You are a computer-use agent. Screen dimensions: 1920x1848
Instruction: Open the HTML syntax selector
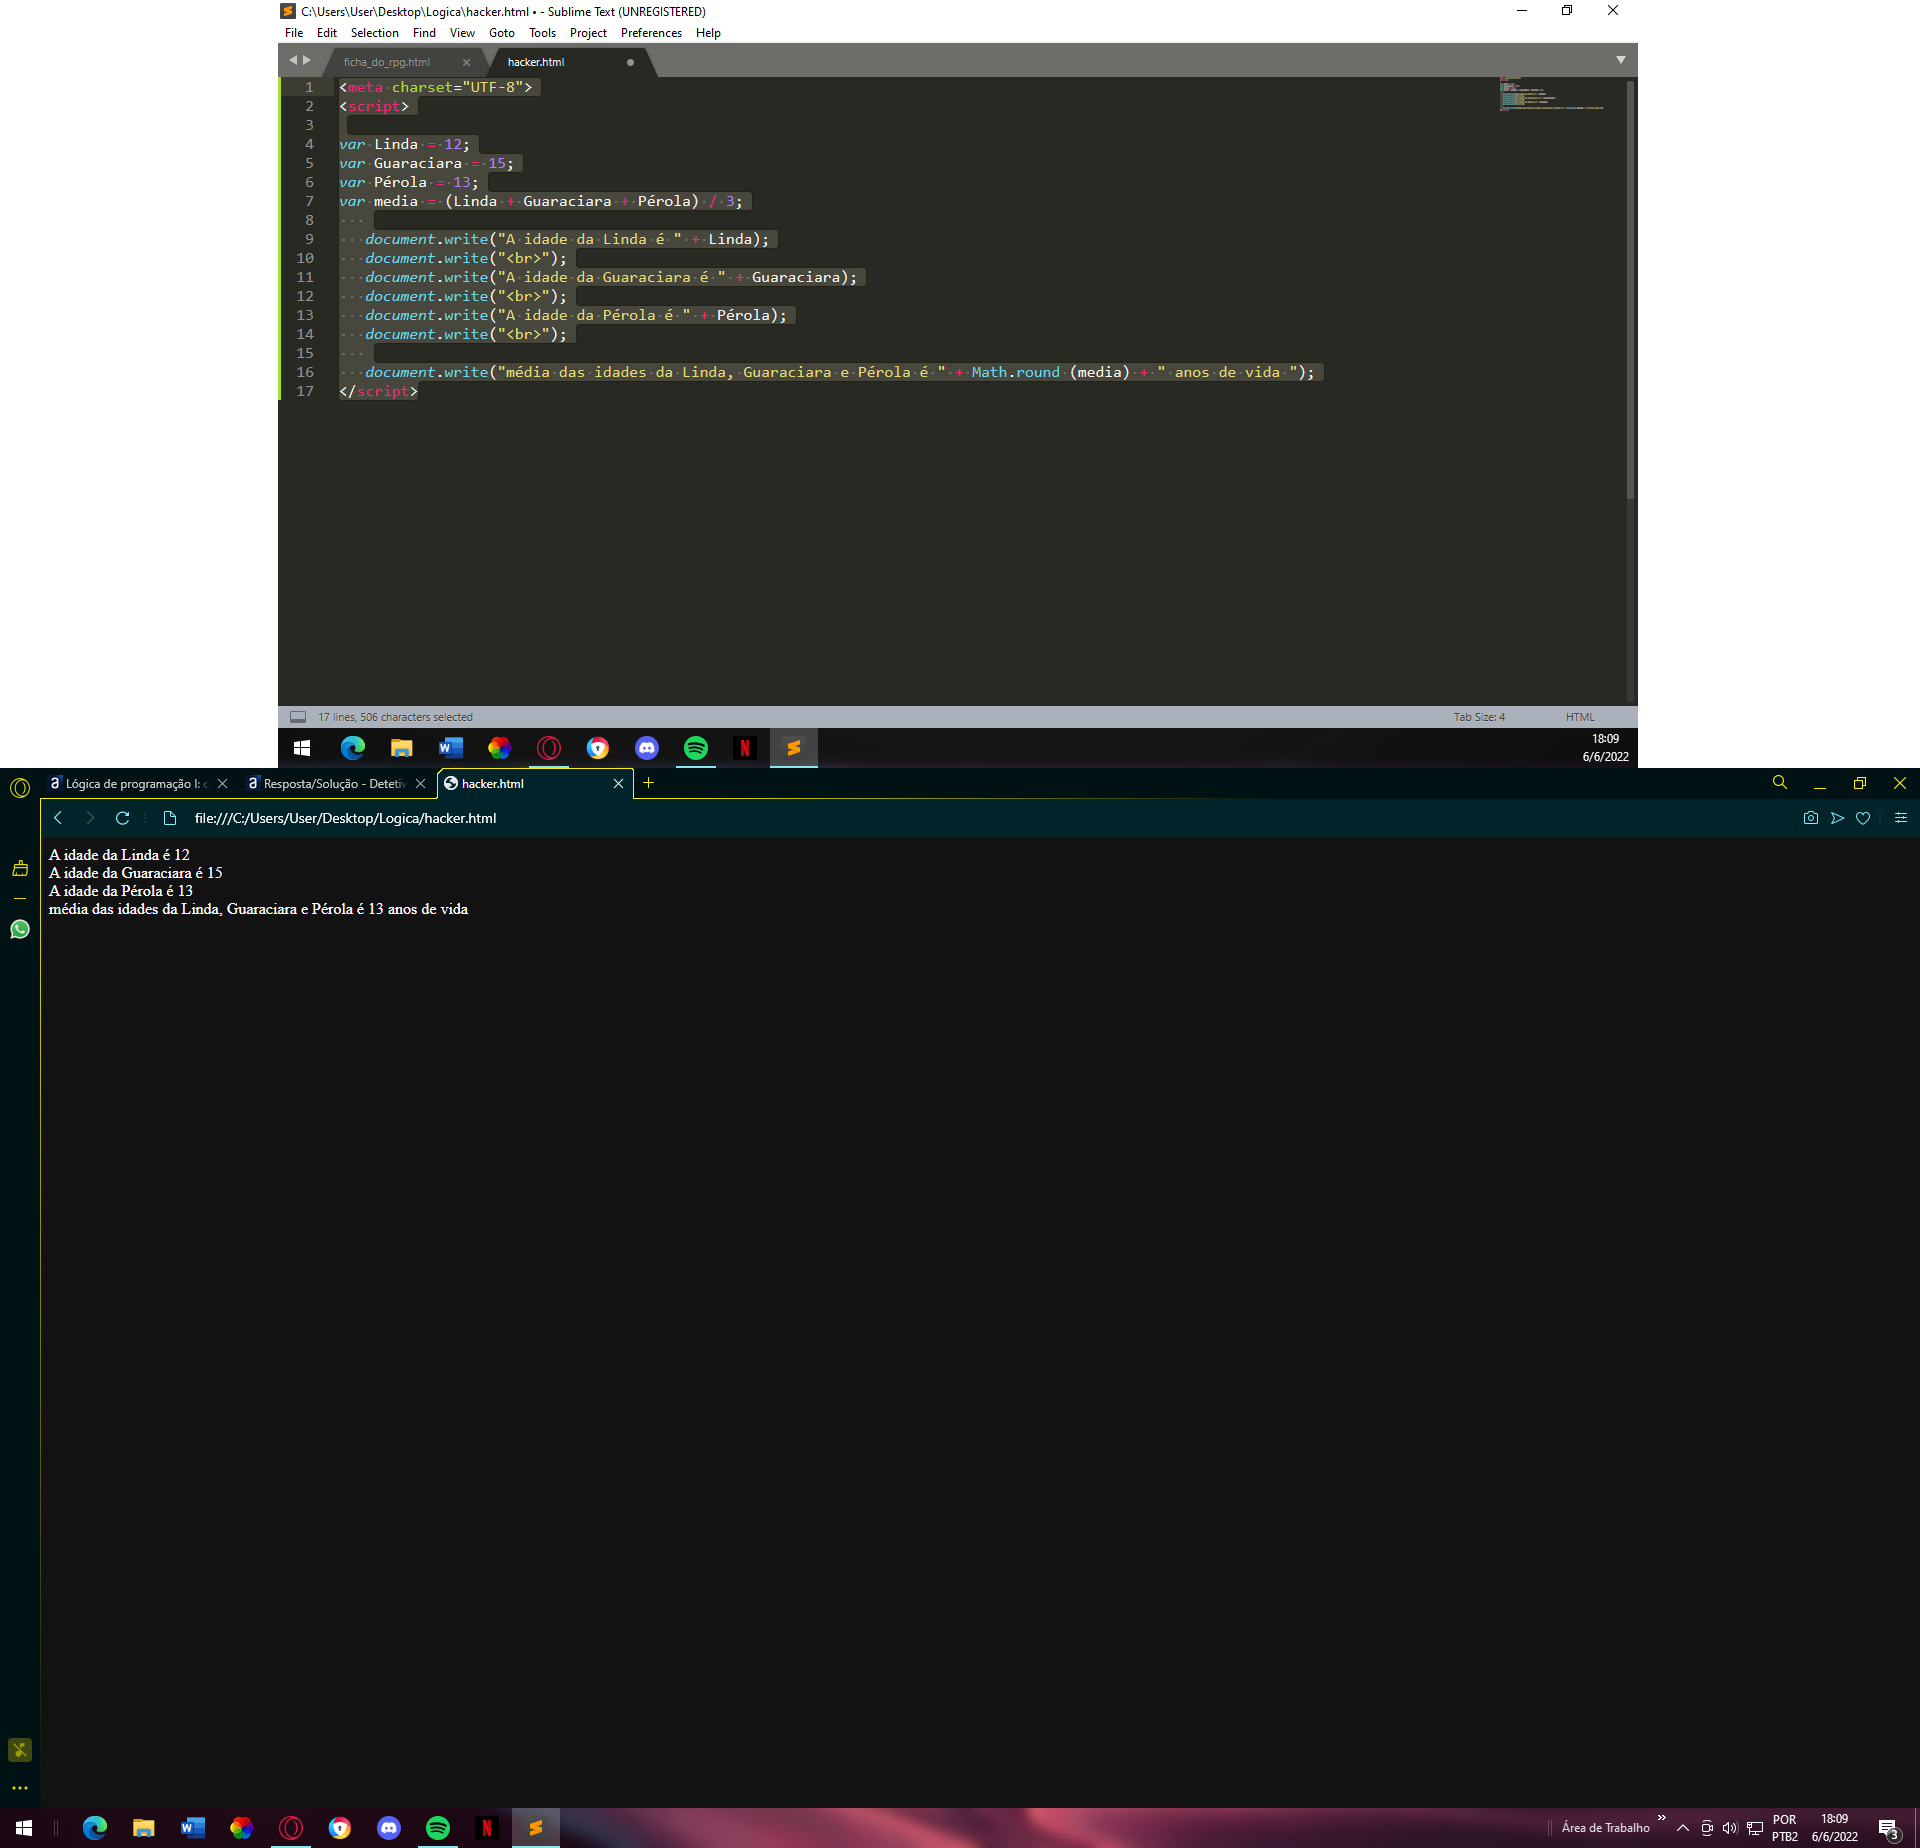click(x=1580, y=717)
